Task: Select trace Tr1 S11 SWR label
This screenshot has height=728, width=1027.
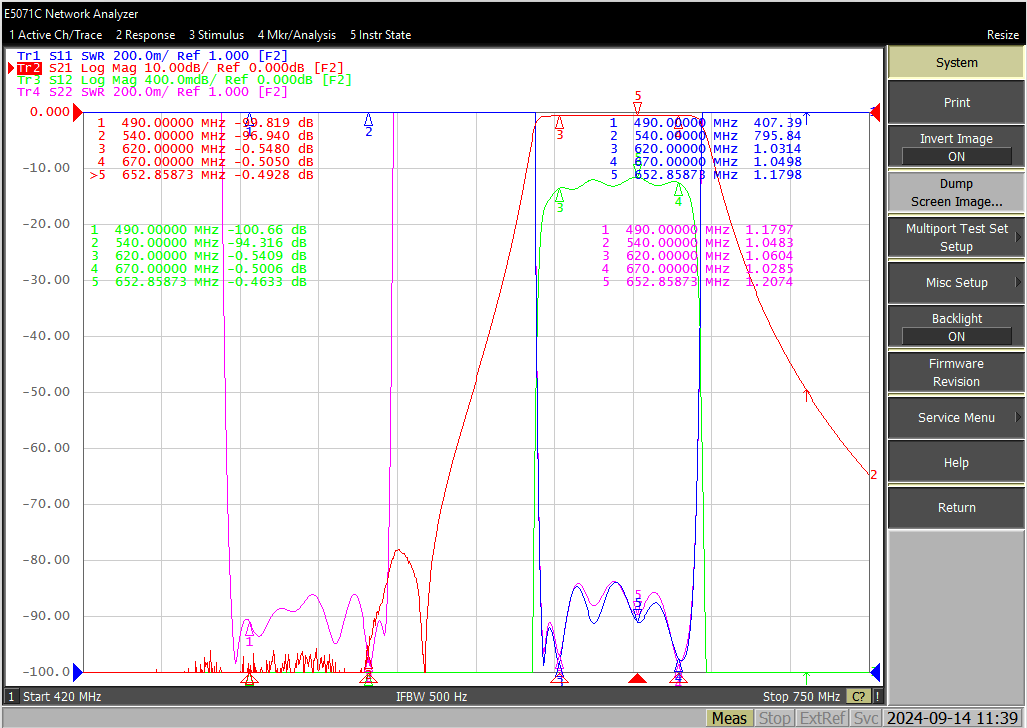Action: coord(152,56)
